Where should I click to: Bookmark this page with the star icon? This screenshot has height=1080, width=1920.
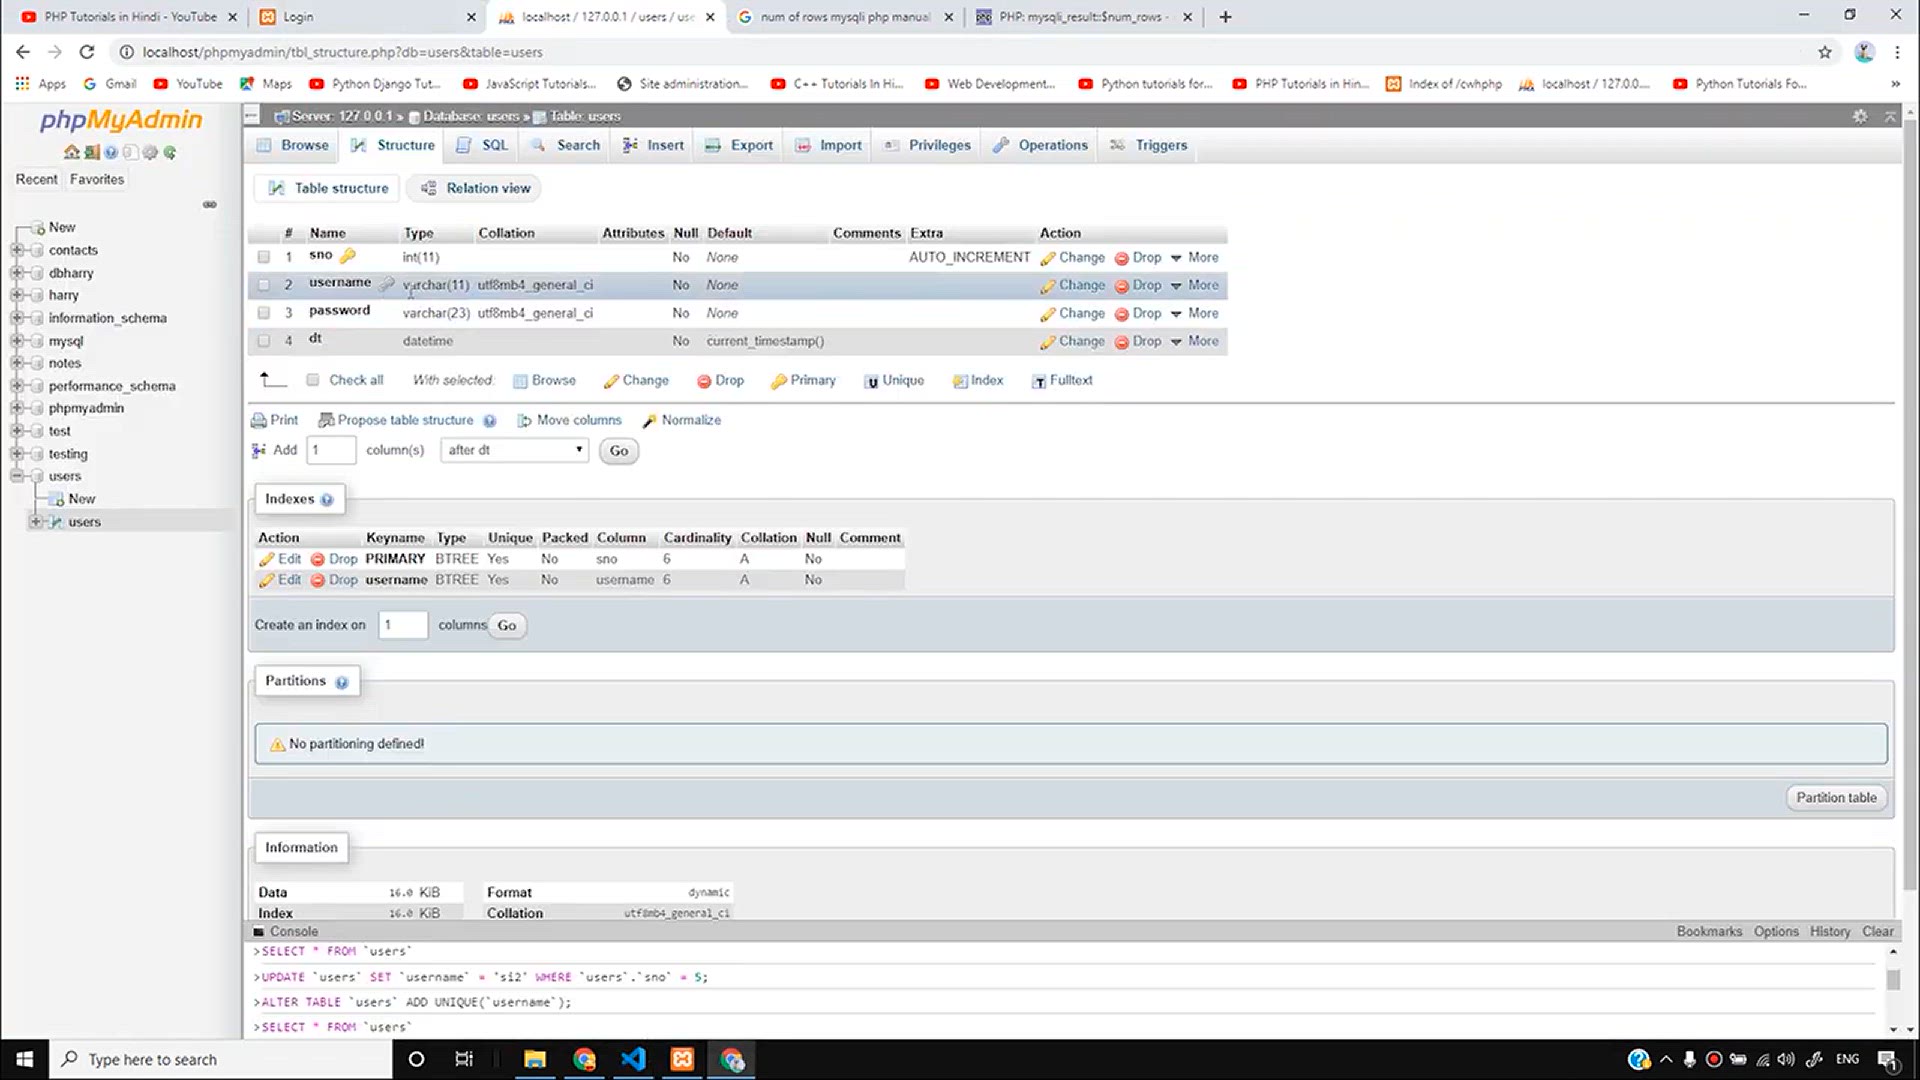[x=1825, y=52]
